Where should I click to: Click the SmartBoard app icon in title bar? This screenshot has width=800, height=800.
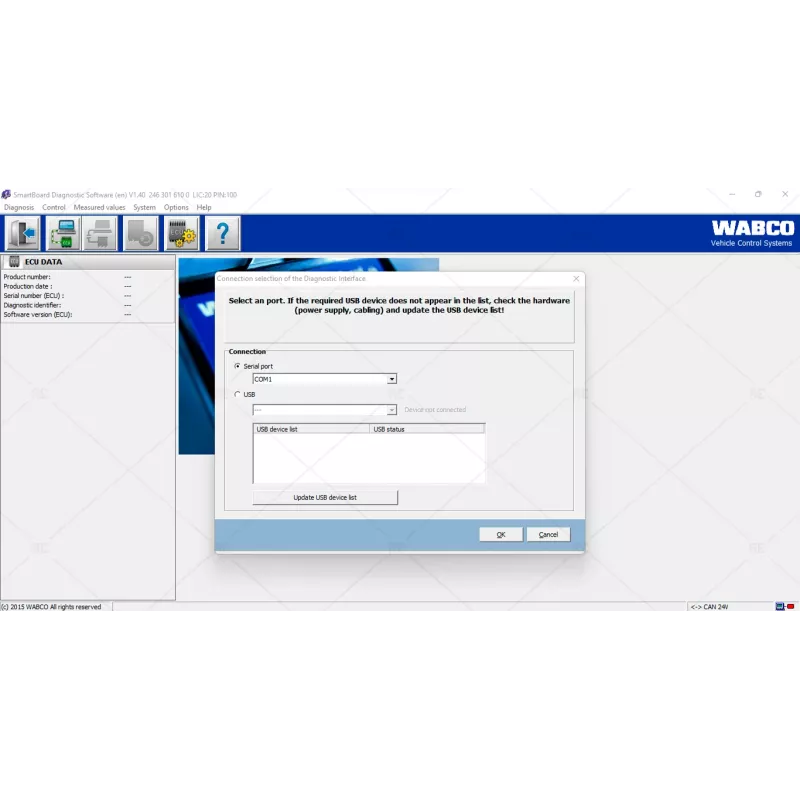click(7, 193)
